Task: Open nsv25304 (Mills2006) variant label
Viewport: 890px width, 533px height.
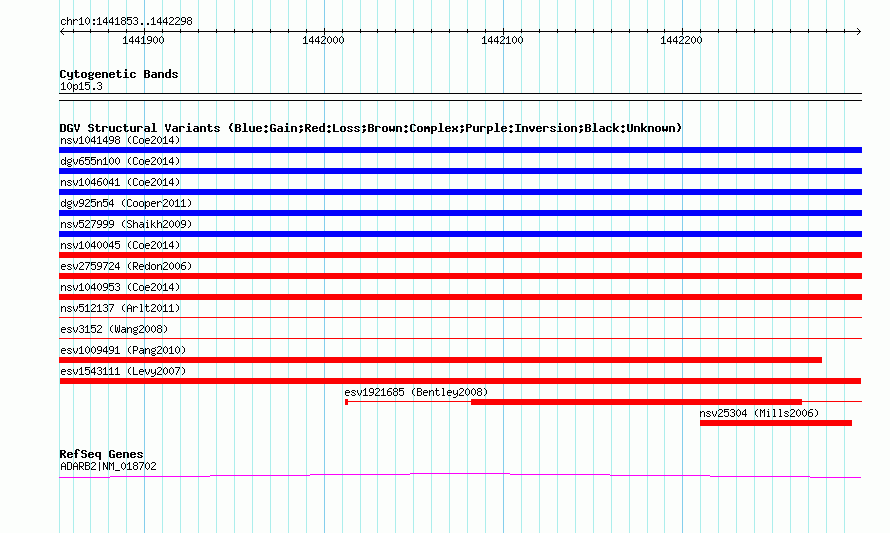Action: [759, 413]
